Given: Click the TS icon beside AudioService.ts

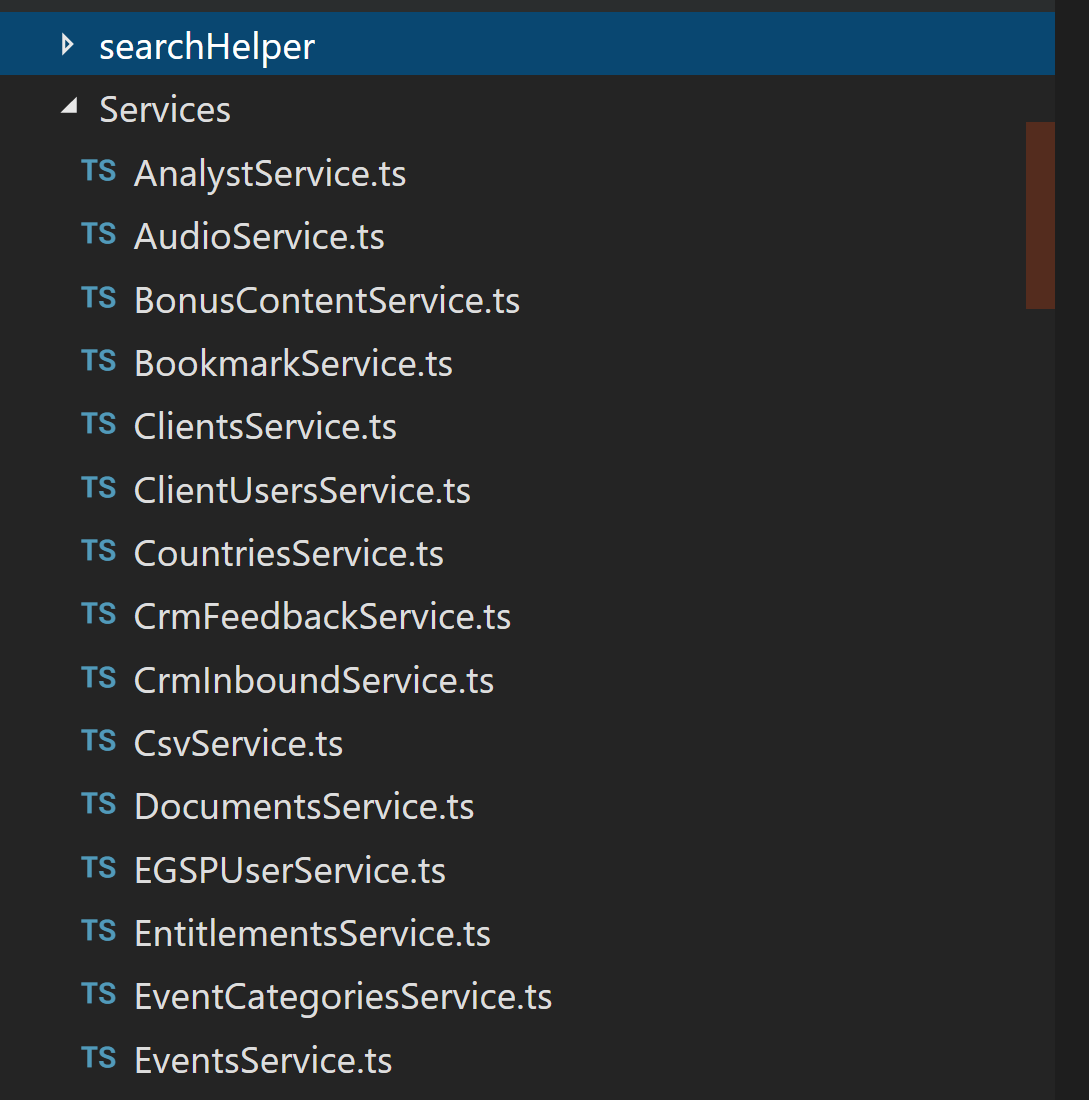Looking at the screenshot, I should [x=97, y=234].
